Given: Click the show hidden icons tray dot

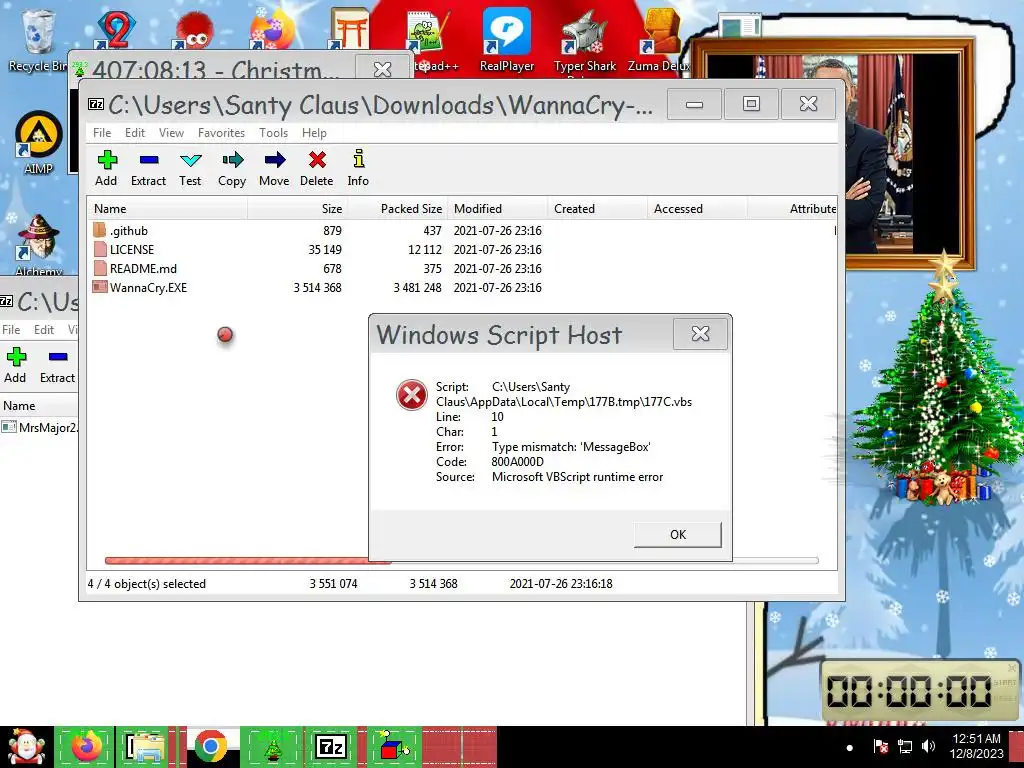Looking at the screenshot, I should 850,747.
